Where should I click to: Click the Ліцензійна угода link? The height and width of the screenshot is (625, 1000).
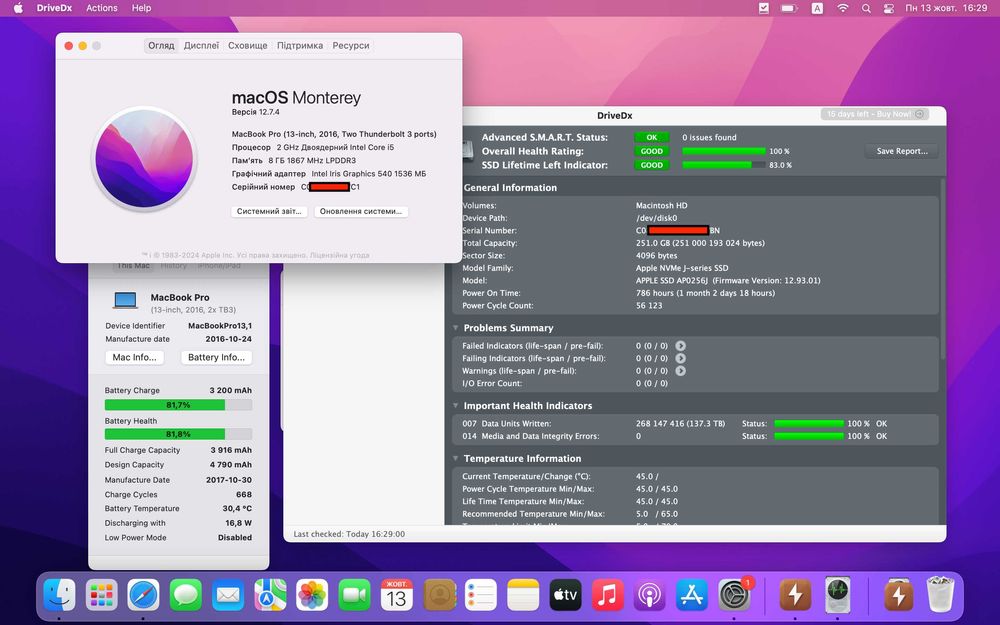coord(340,255)
